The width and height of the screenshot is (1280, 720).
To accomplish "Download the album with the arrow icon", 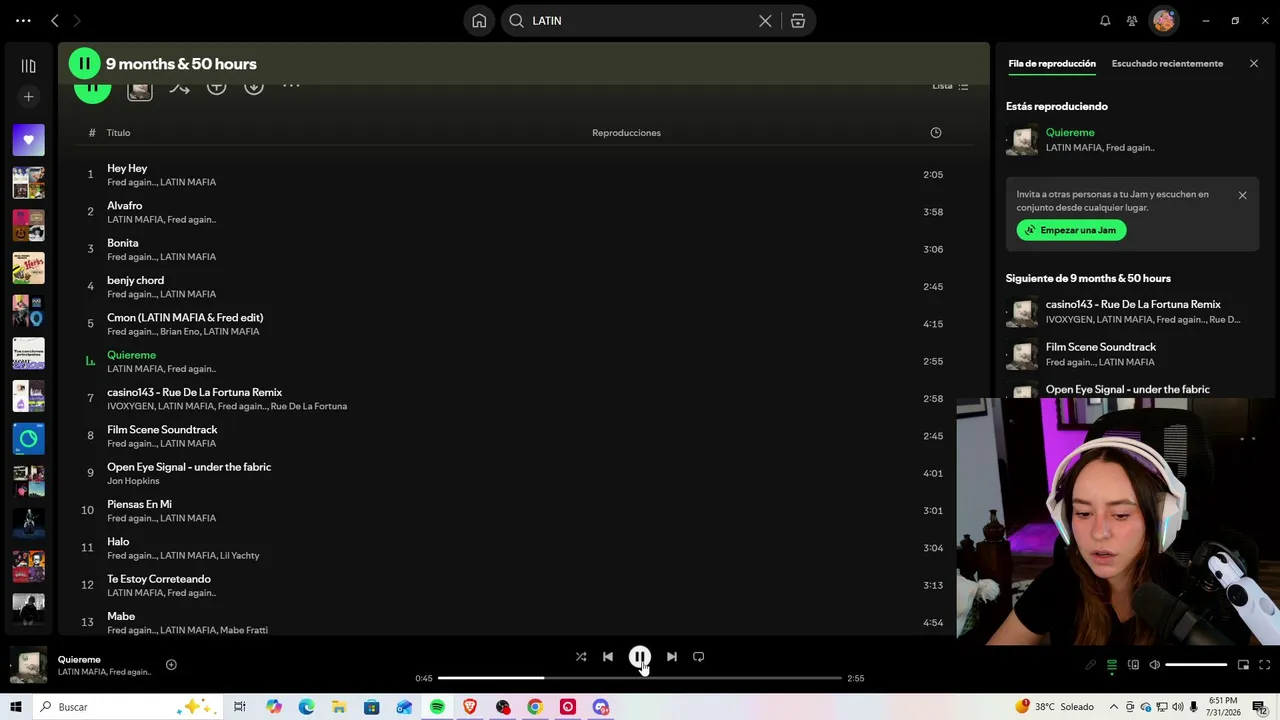I will 254,87.
